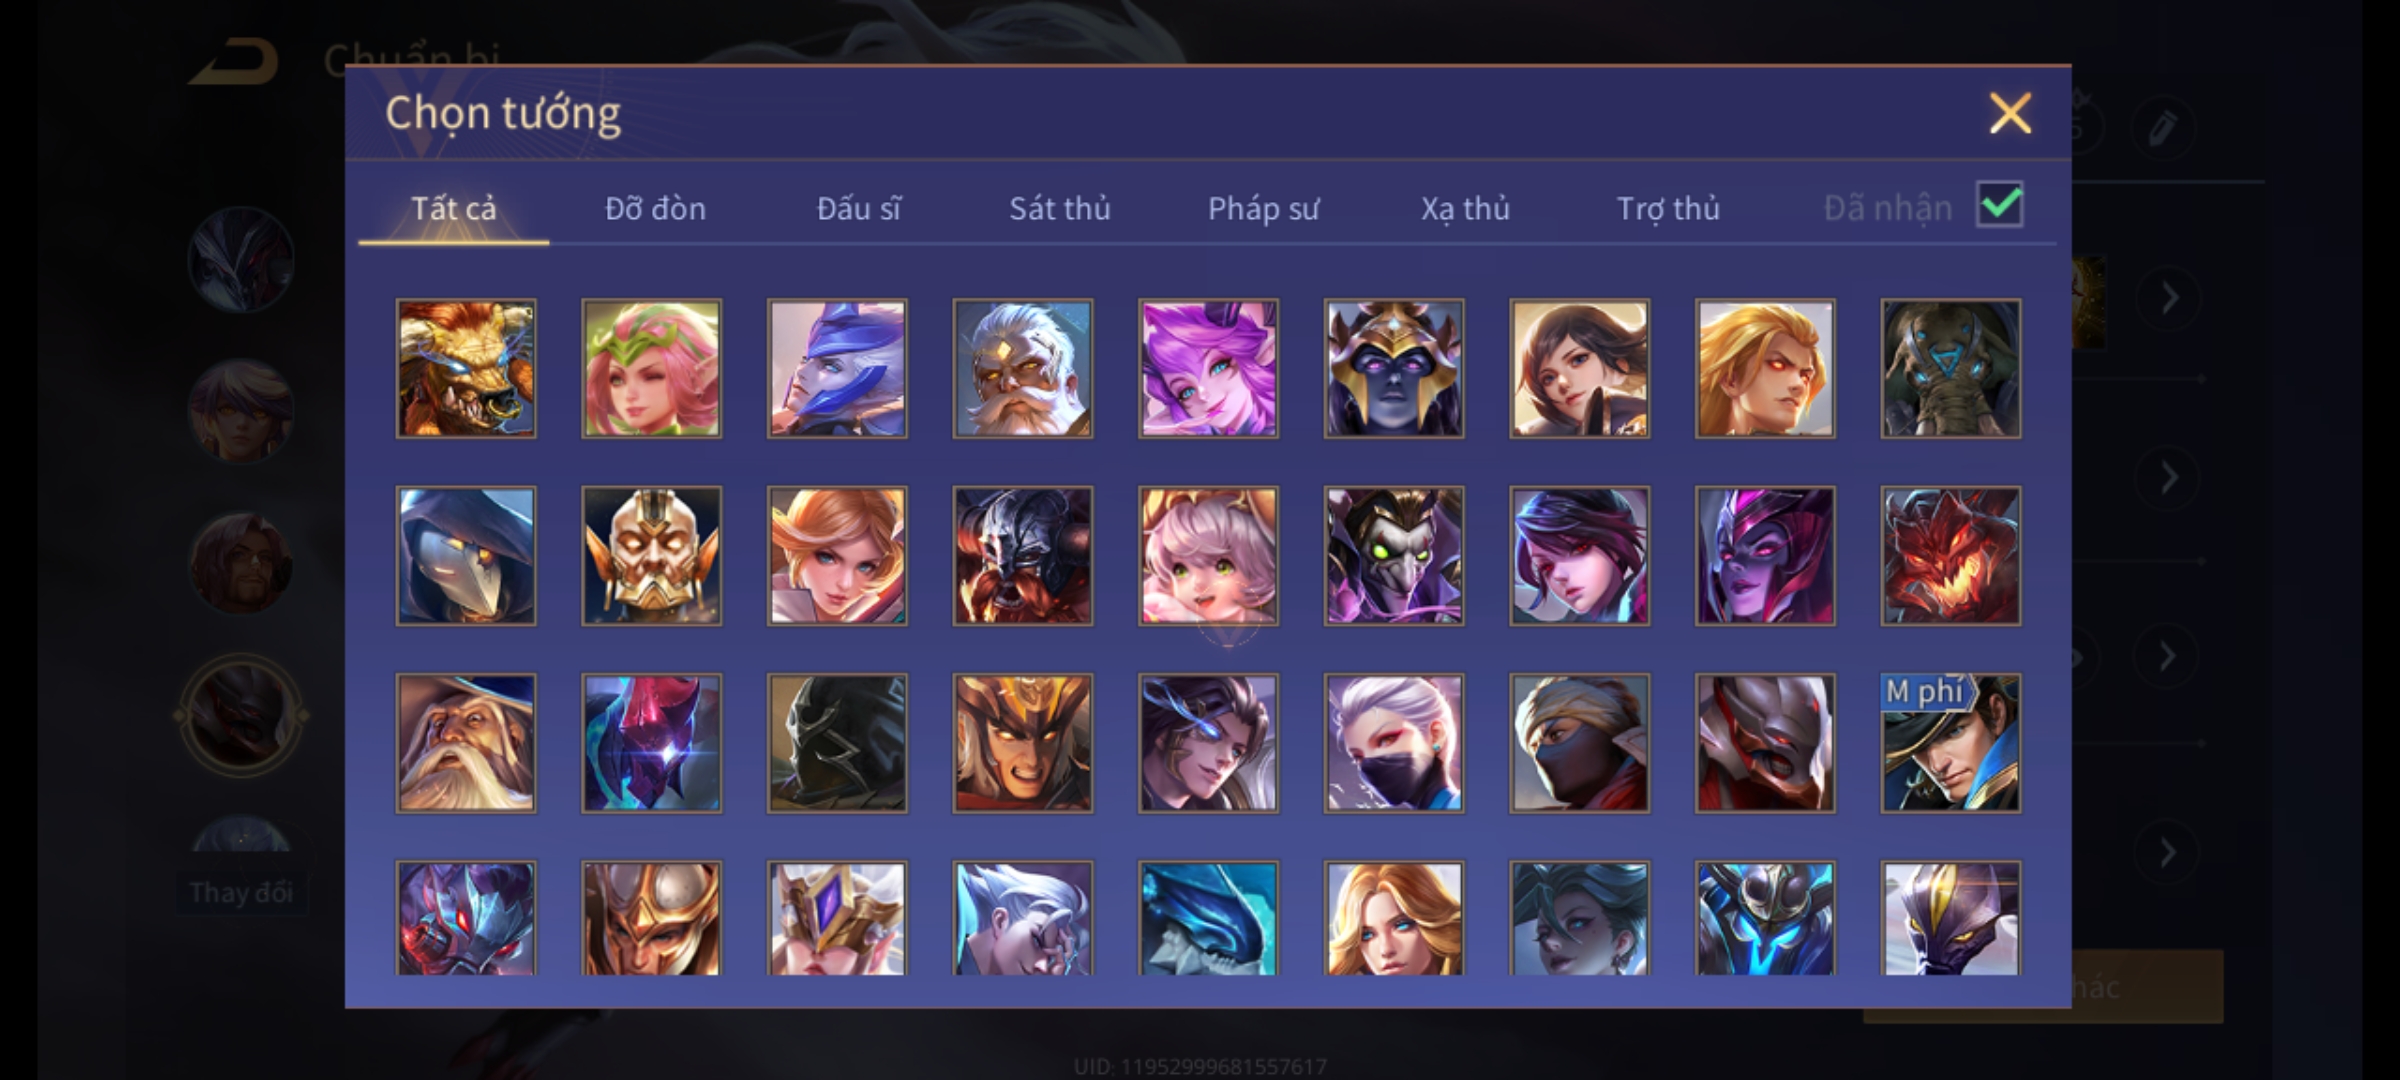
Task: Close the Chọn tướng dialog
Action: tap(2010, 113)
